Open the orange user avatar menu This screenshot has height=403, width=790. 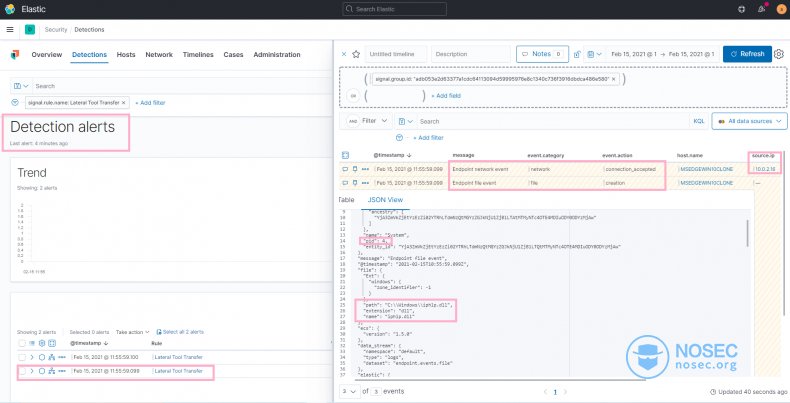click(781, 9)
